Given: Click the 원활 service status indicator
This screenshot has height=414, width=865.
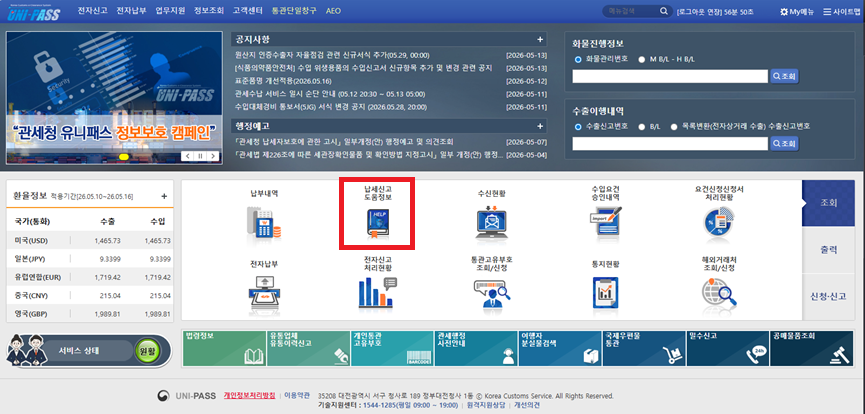Looking at the screenshot, I should pos(148,351).
